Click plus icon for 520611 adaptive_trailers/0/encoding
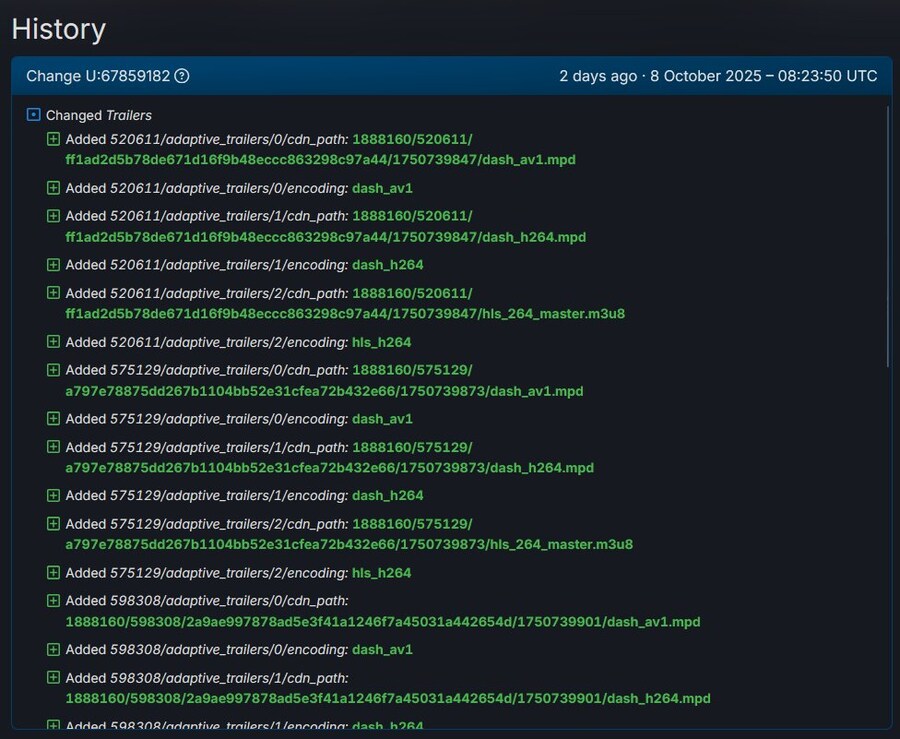 (54, 187)
